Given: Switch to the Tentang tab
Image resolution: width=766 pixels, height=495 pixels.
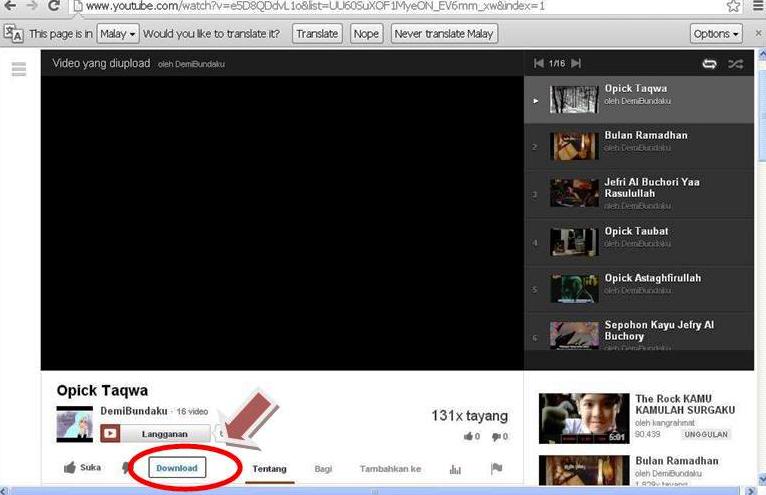Looking at the screenshot, I should pyautogui.click(x=269, y=469).
